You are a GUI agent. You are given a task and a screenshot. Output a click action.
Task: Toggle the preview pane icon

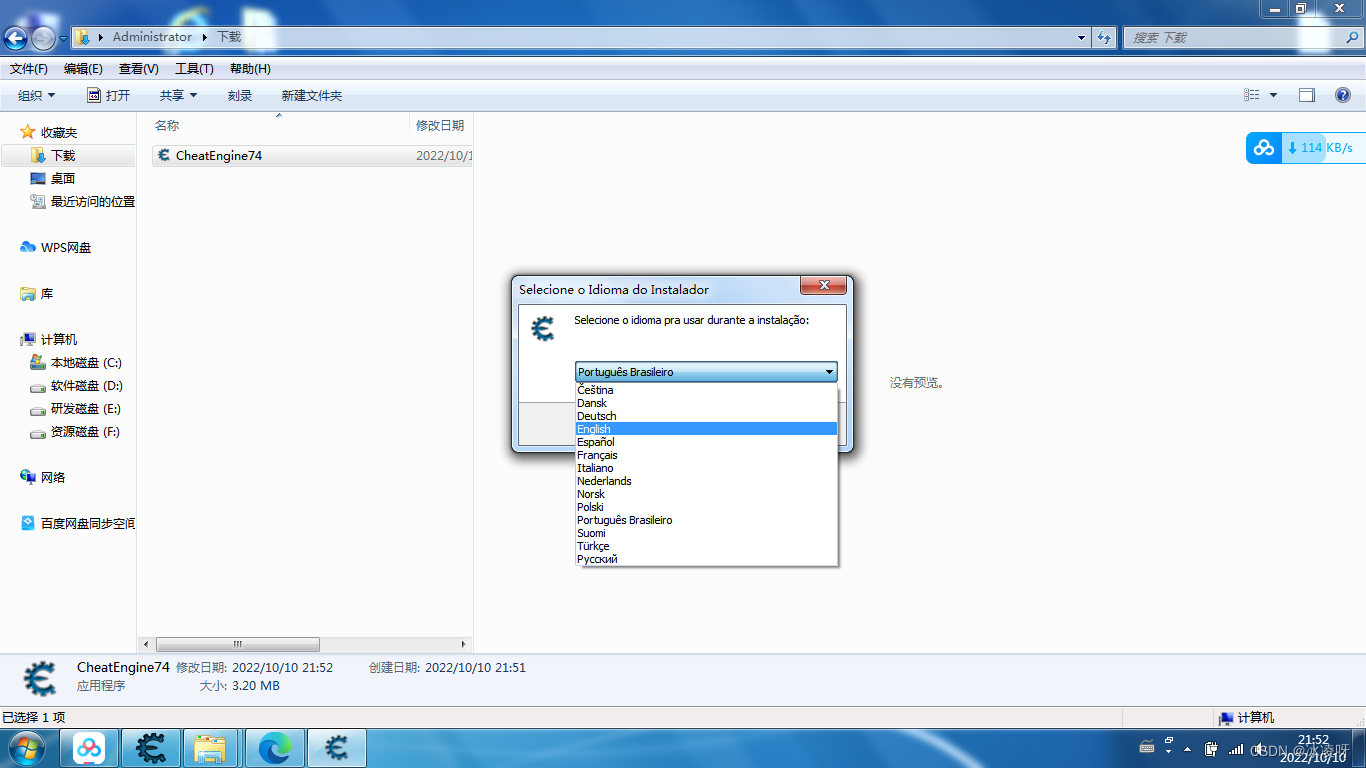point(1307,95)
